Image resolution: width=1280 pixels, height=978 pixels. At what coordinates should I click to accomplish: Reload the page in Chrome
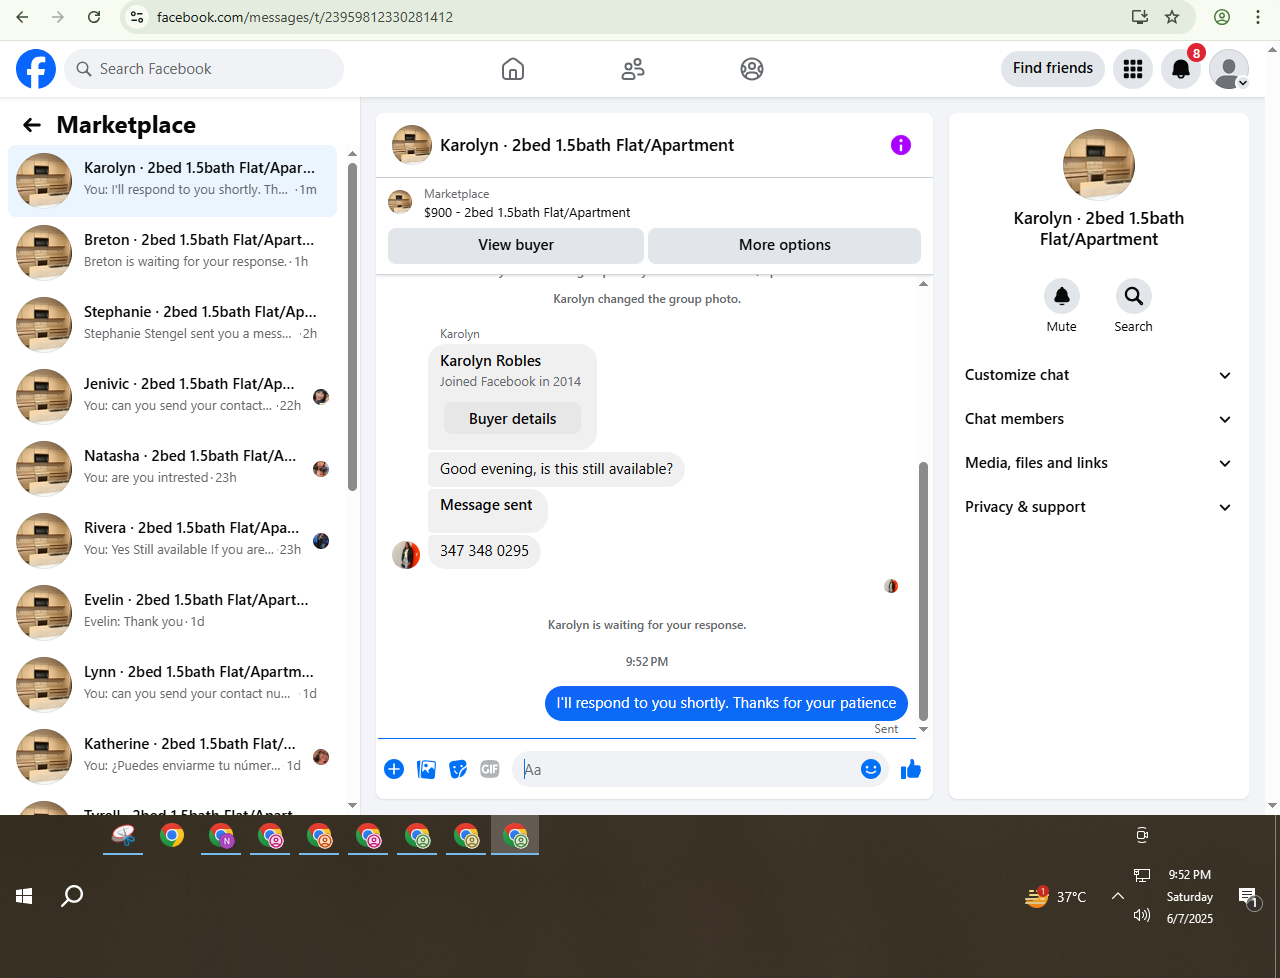coord(94,17)
